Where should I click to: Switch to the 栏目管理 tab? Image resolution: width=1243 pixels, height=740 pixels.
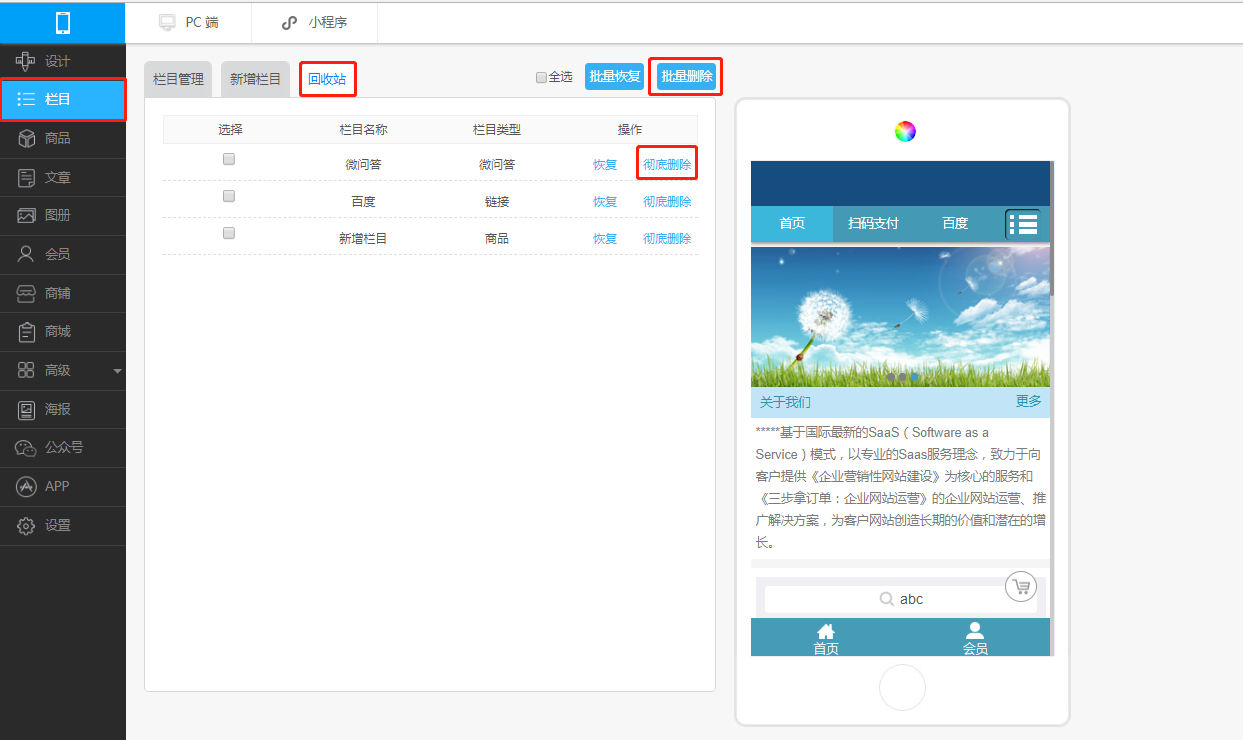178,79
